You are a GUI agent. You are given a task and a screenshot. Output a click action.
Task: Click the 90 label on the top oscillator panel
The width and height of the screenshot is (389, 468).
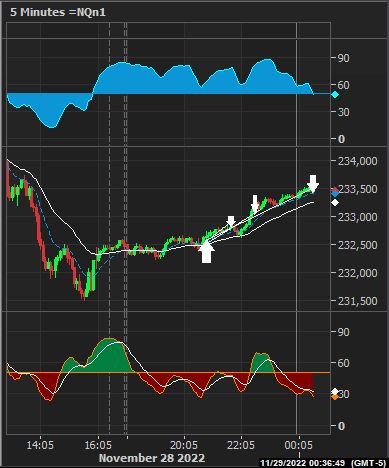click(344, 58)
